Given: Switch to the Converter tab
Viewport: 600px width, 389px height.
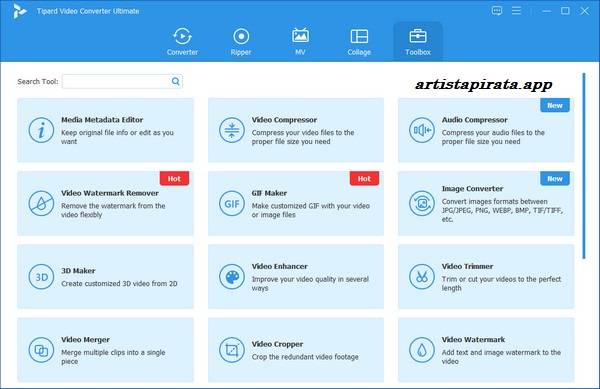Looking at the screenshot, I should [x=182, y=41].
